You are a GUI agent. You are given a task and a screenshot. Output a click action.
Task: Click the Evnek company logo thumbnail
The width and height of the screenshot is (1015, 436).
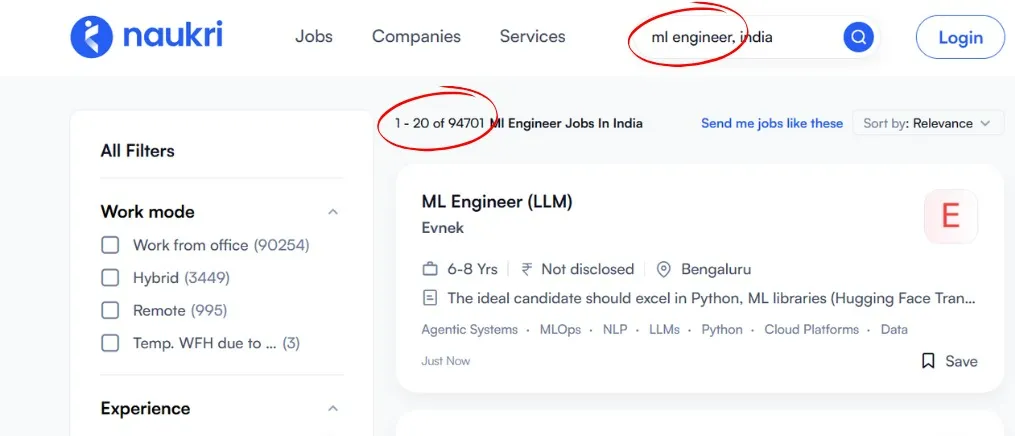coord(950,216)
